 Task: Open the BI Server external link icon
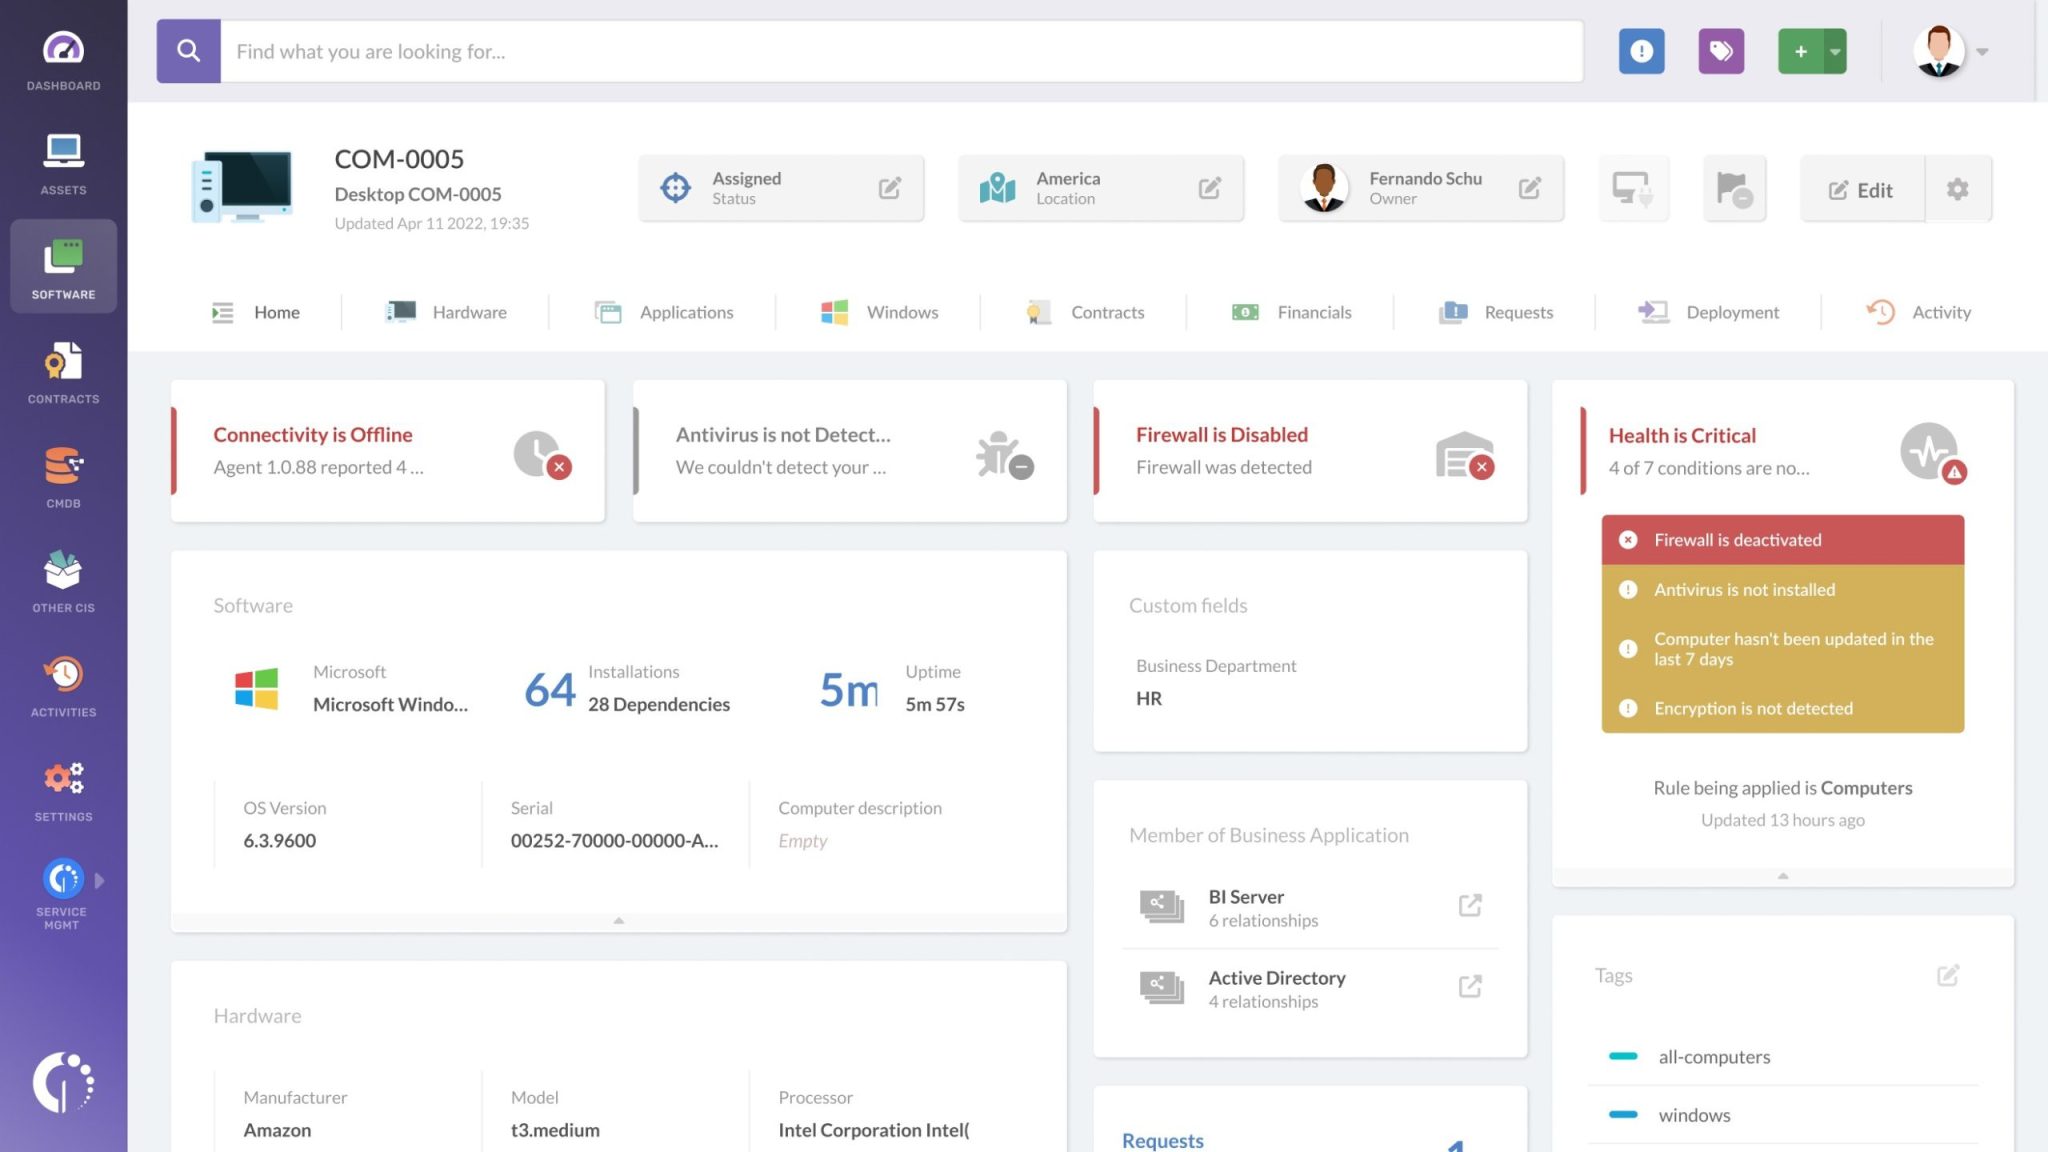pyautogui.click(x=1469, y=906)
